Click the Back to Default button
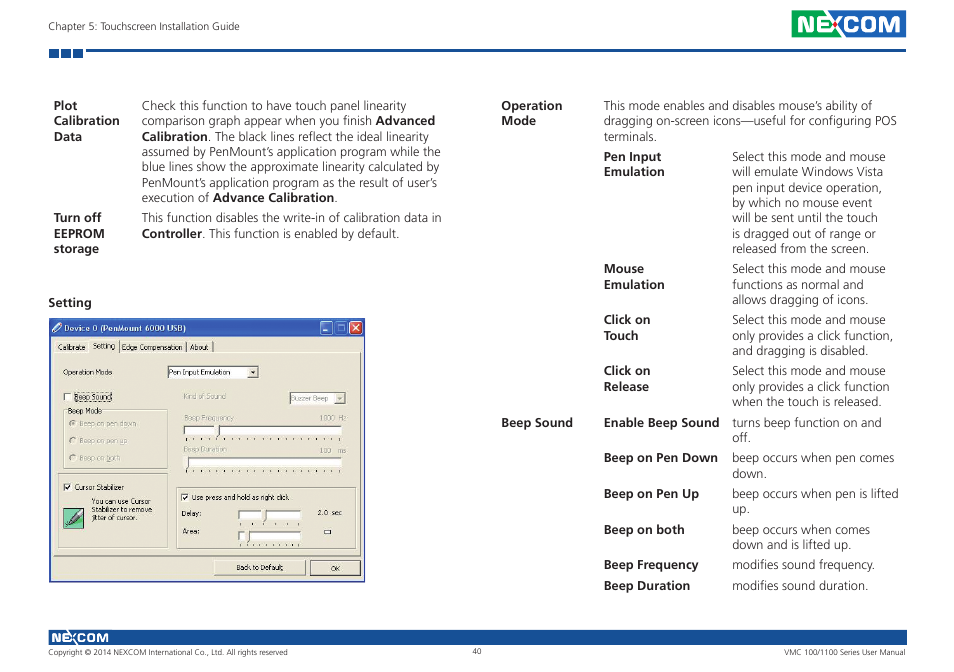This screenshot has width=954, height=672. 260,567
